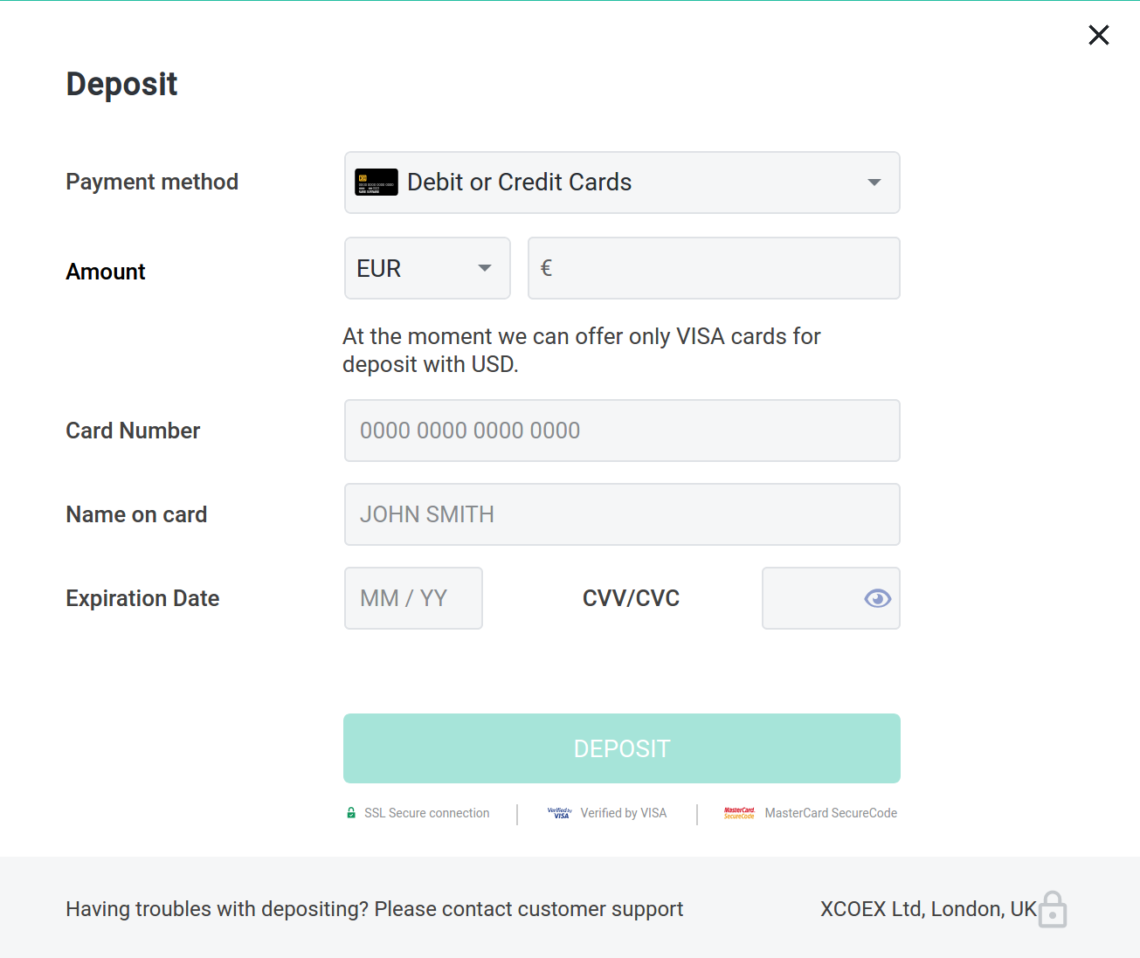Click the MM / YY expiration field

(x=413, y=598)
